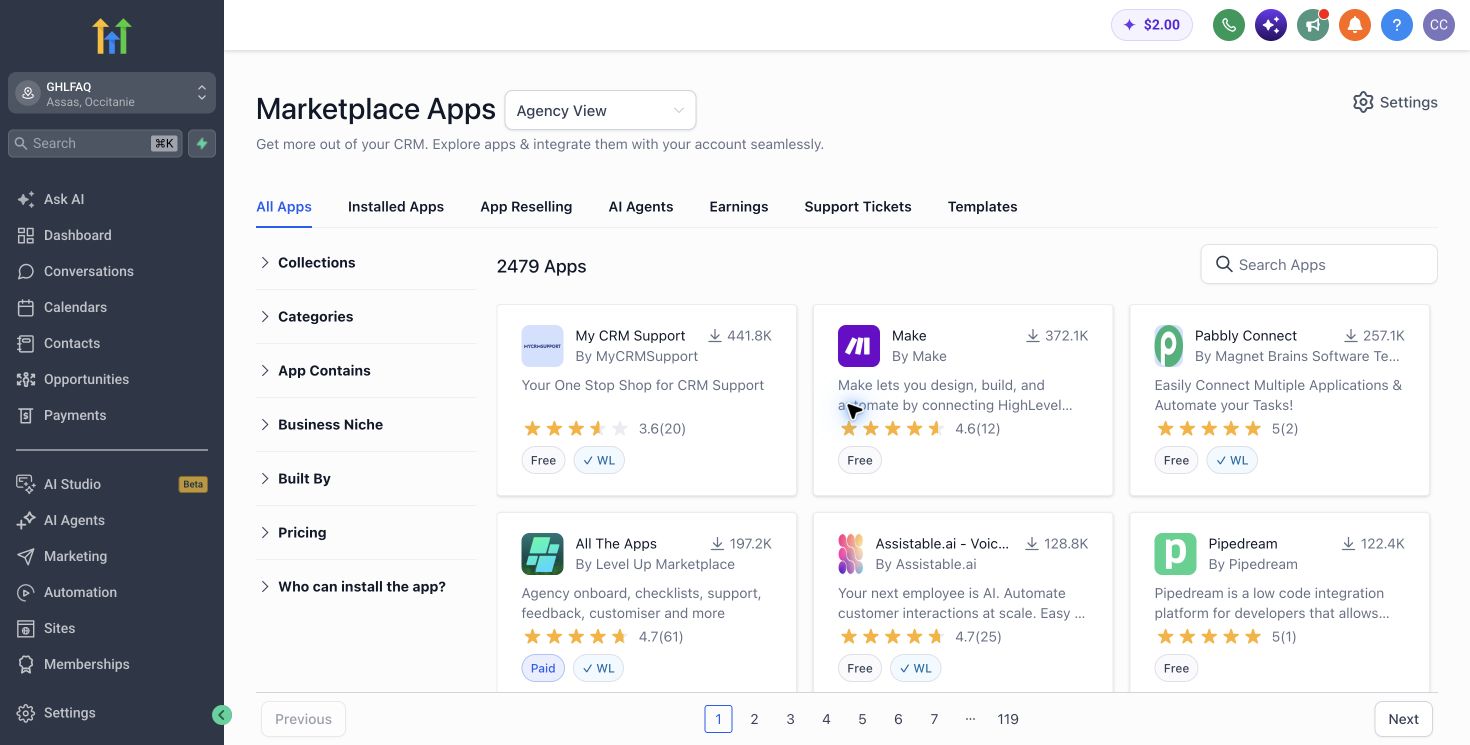Screen dimensions: 1470x745
Task: Open the phone dialer icon in header
Action: [x=1229, y=25]
